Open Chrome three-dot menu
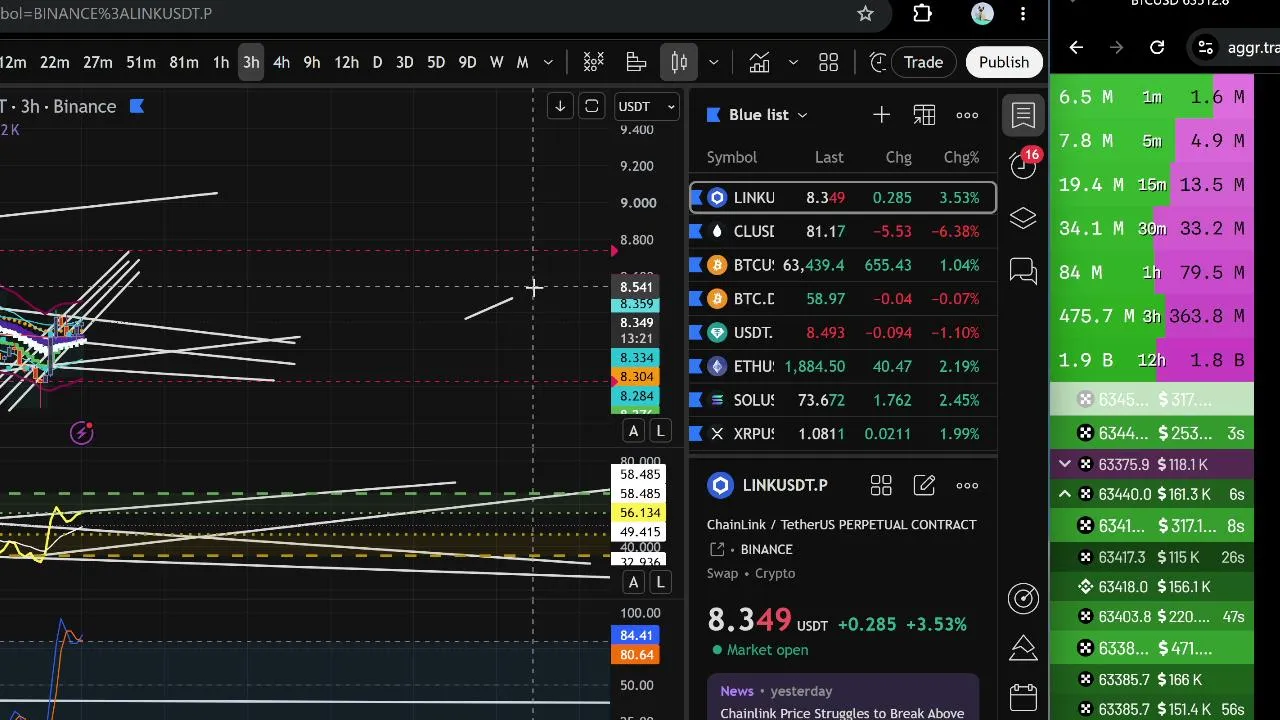 coord(1023,14)
